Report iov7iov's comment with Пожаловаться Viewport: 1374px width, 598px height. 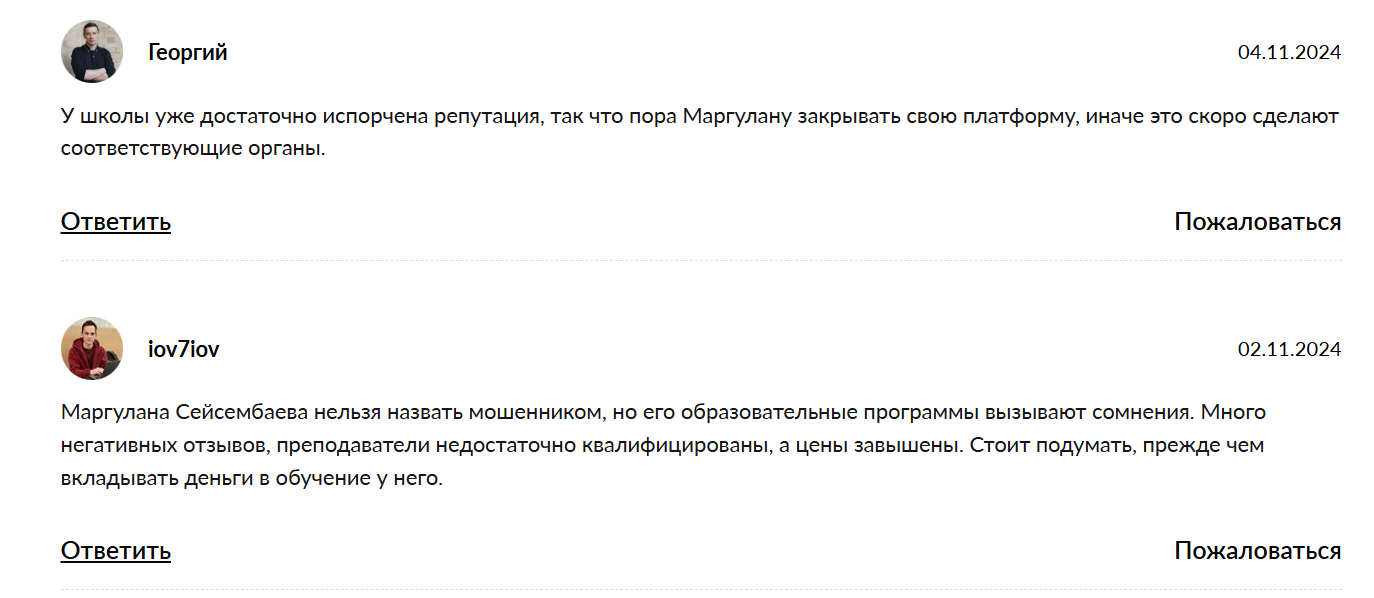pos(1258,550)
